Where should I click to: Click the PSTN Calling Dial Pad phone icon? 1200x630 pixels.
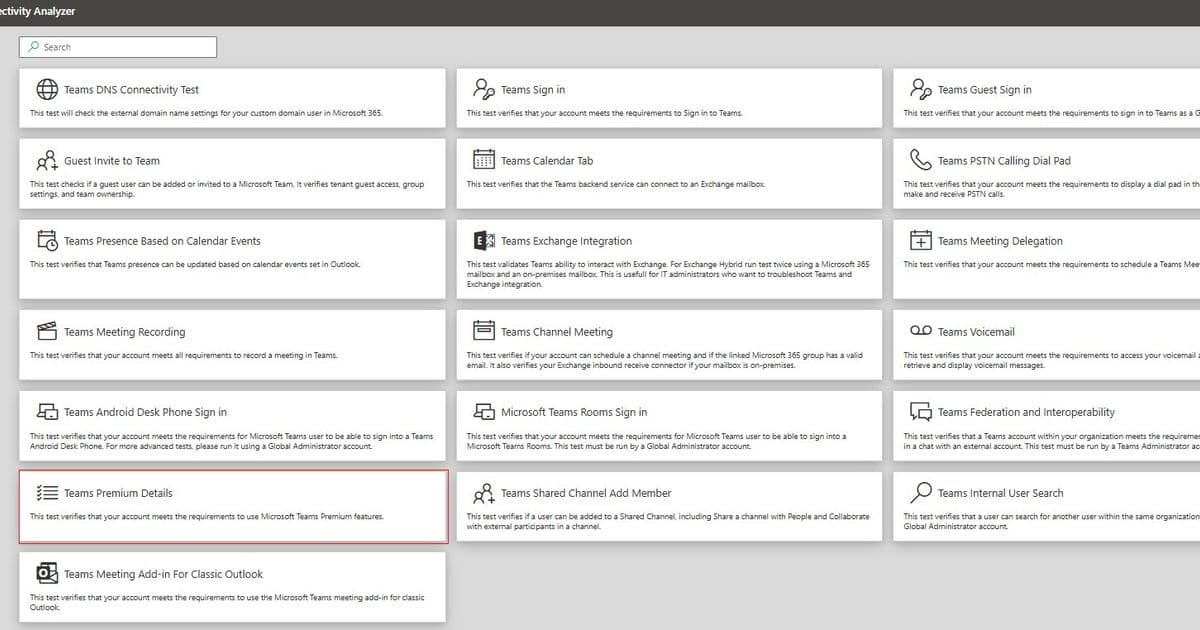point(920,160)
